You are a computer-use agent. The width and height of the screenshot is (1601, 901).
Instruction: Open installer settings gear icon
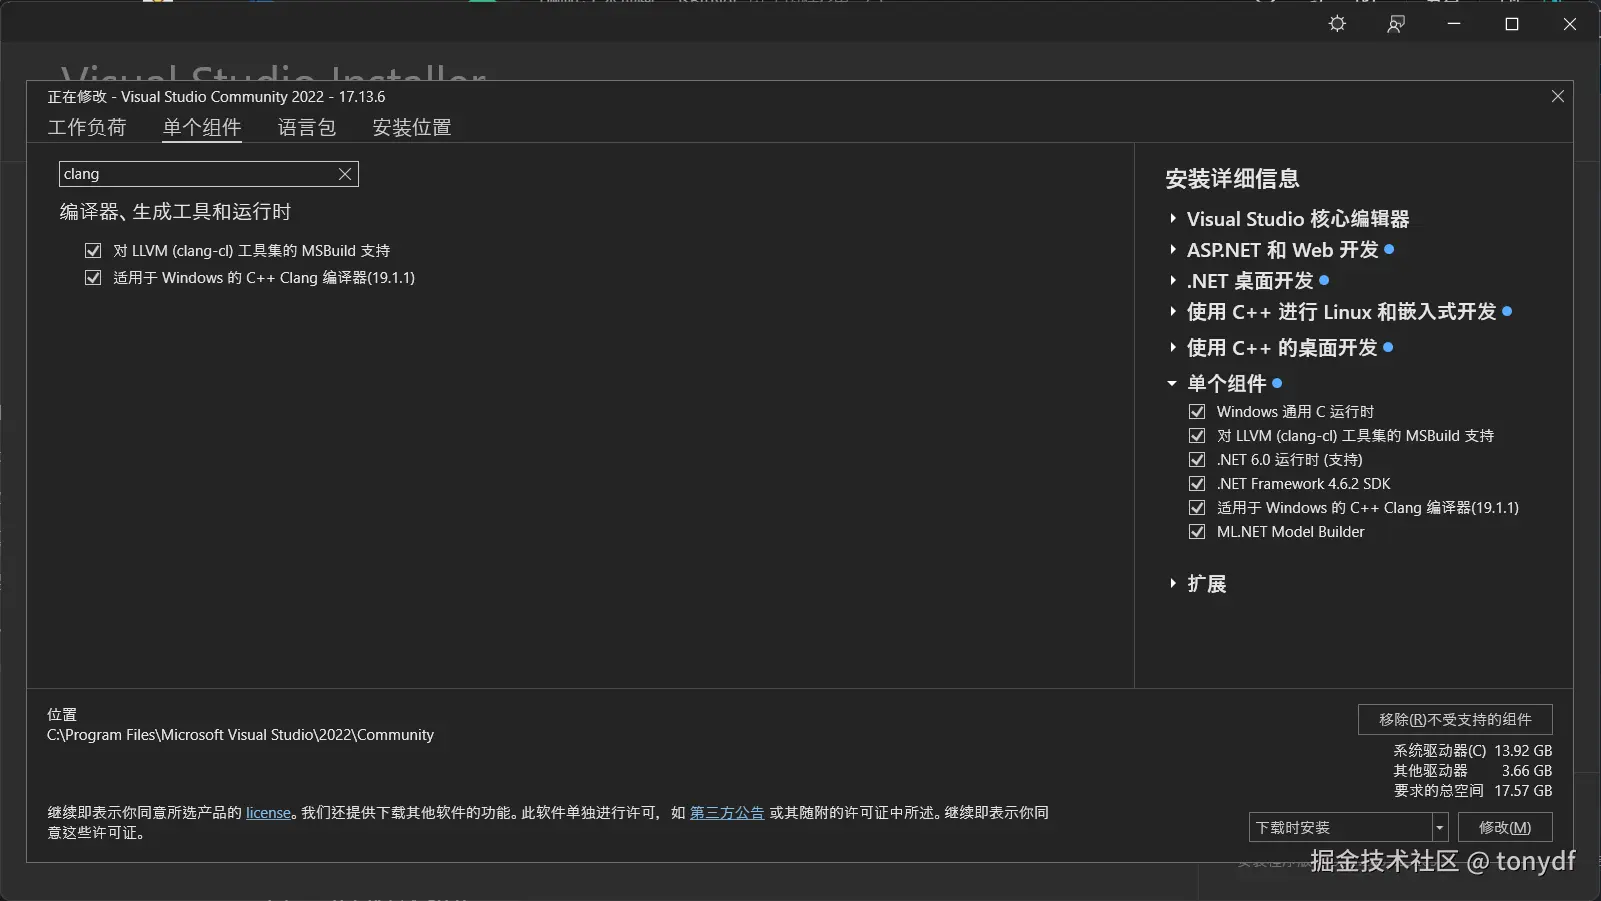tap(1337, 24)
